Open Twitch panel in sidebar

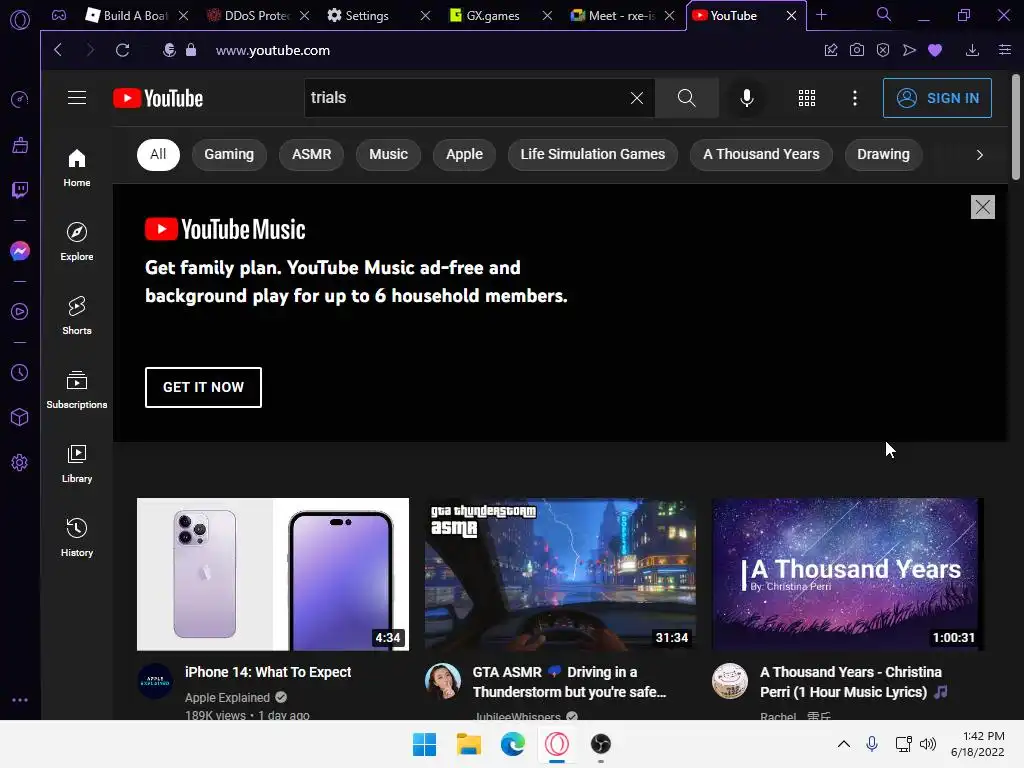pyautogui.click(x=20, y=190)
